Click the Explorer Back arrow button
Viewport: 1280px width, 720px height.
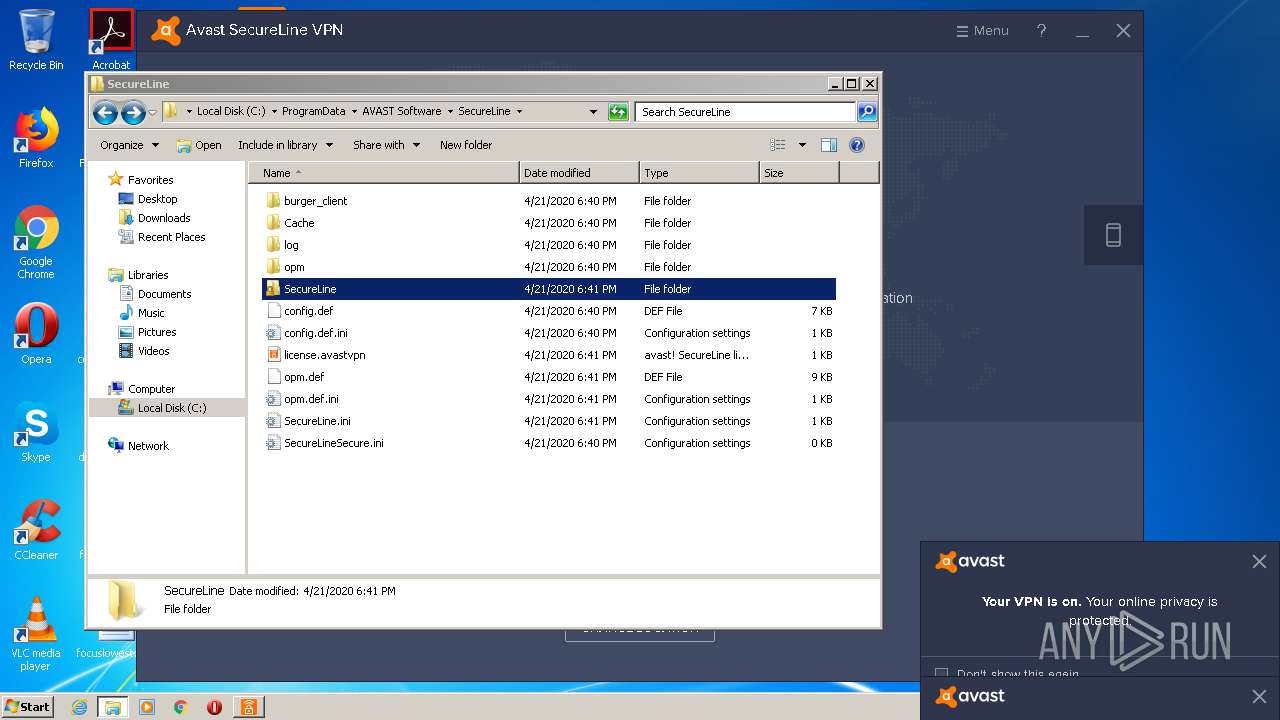(105, 112)
